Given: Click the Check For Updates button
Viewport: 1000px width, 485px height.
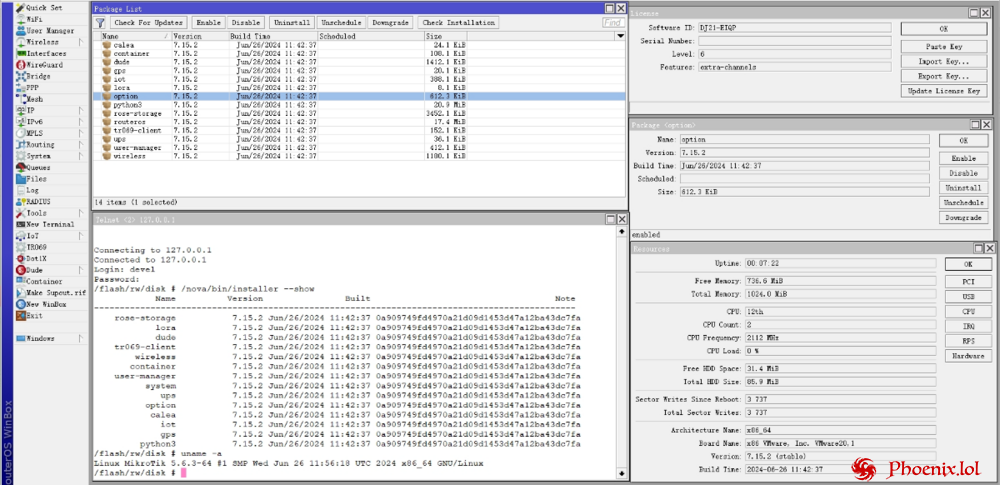Looking at the screenshot, I should point(148,22).
